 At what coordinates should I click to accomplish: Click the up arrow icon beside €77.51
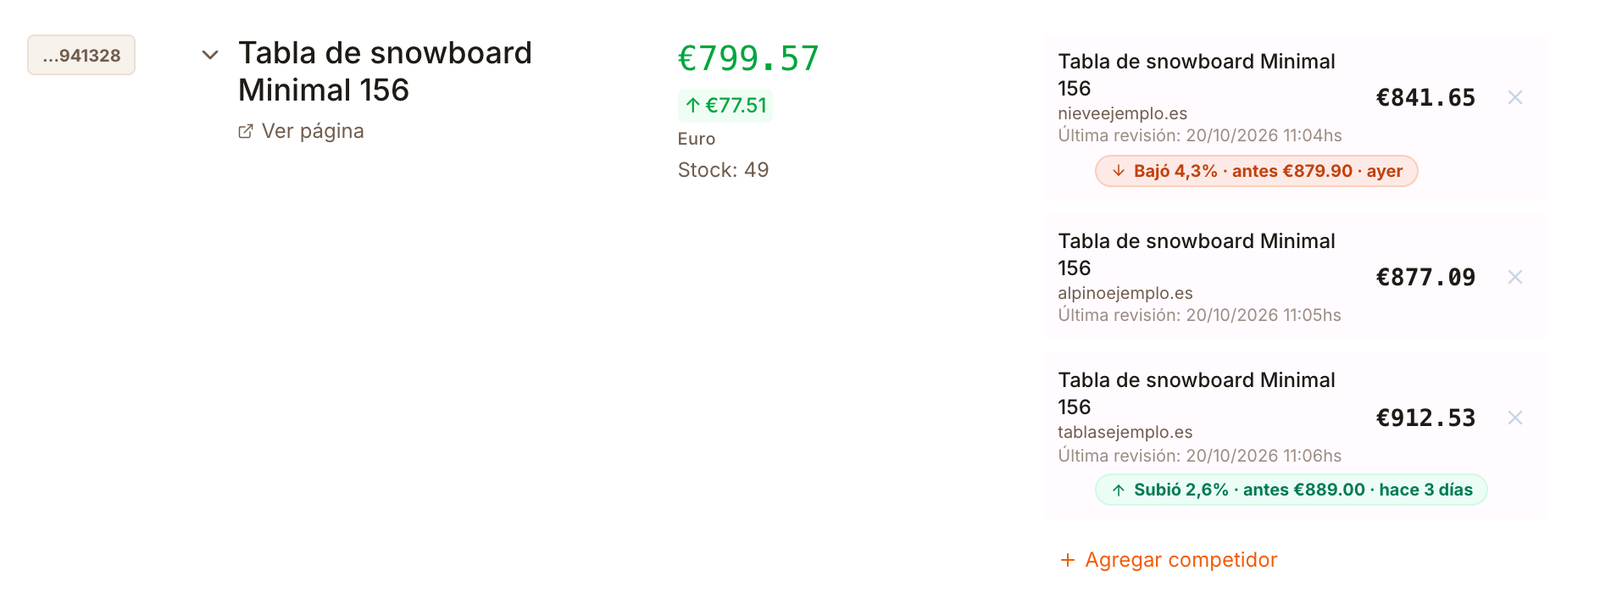[692, 105]
